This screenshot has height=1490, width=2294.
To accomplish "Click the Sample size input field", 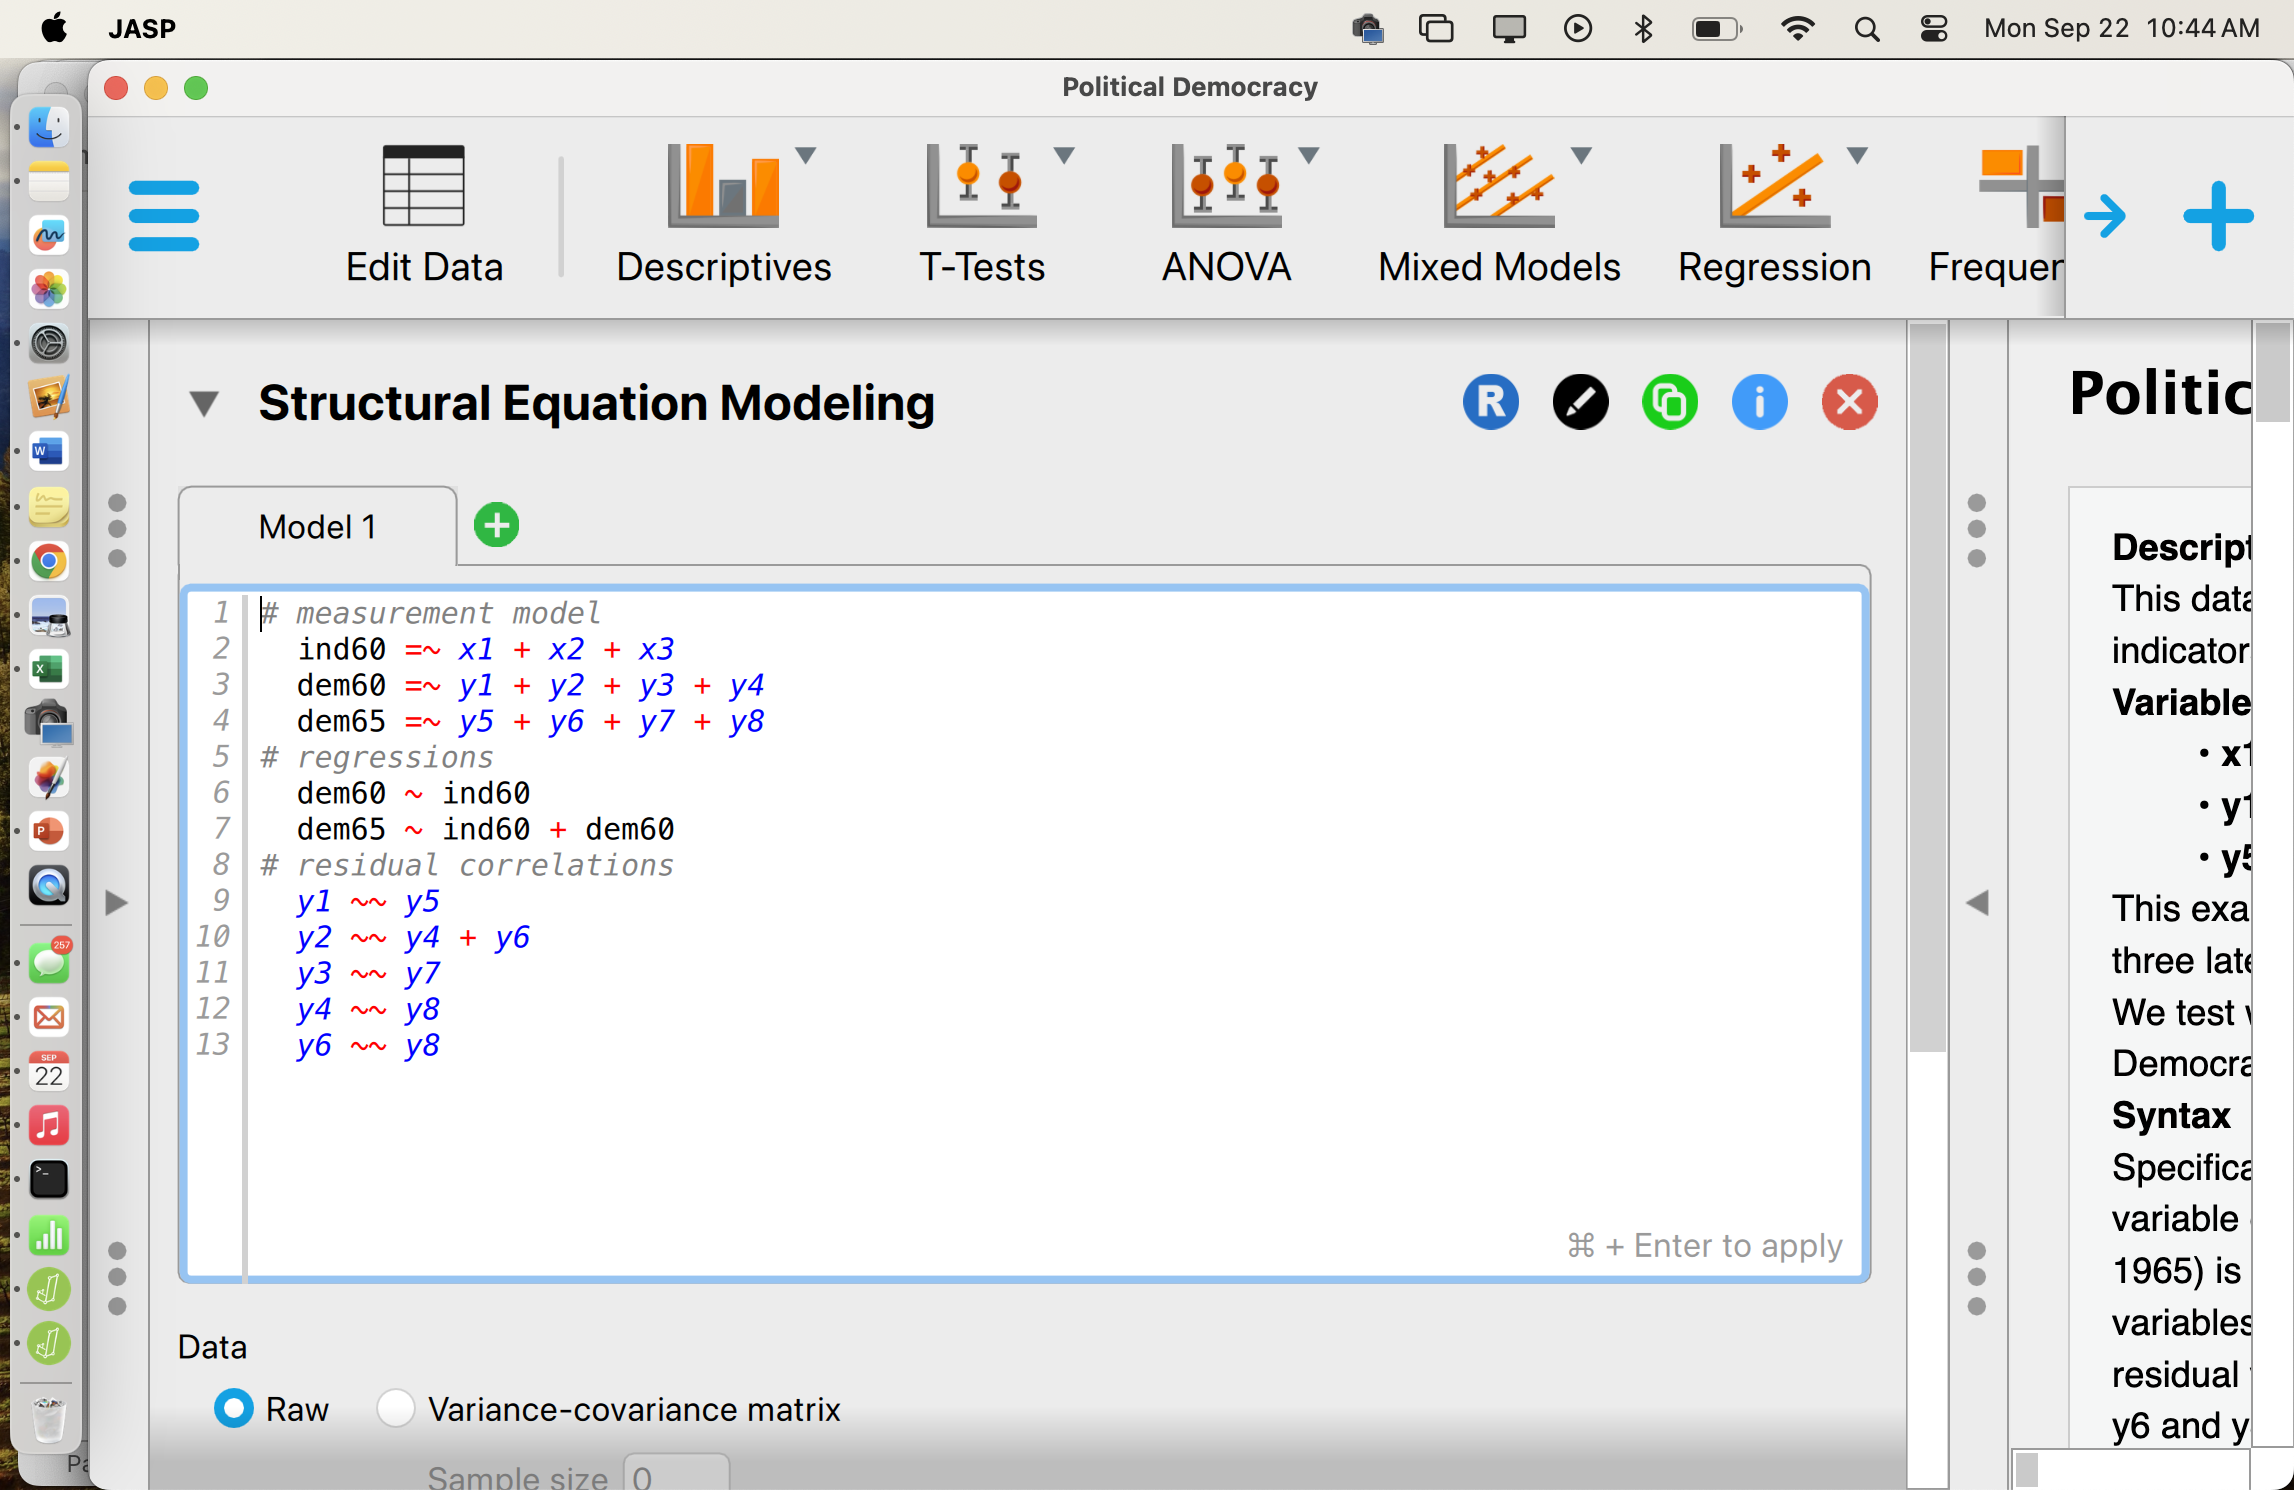I will click(677, 1475).
